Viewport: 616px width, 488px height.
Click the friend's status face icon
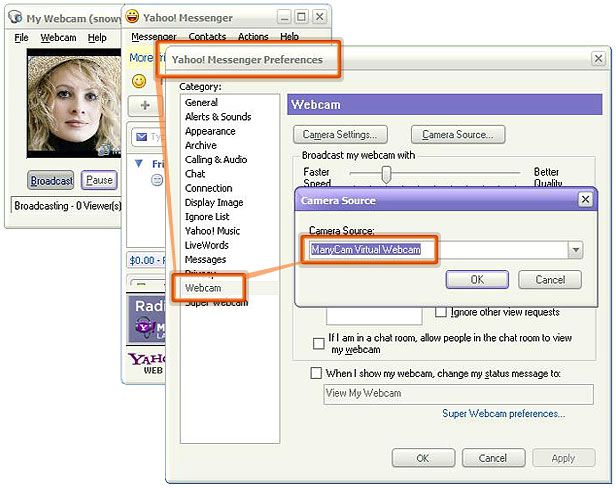pyautogui.click(x=156, y=180)
